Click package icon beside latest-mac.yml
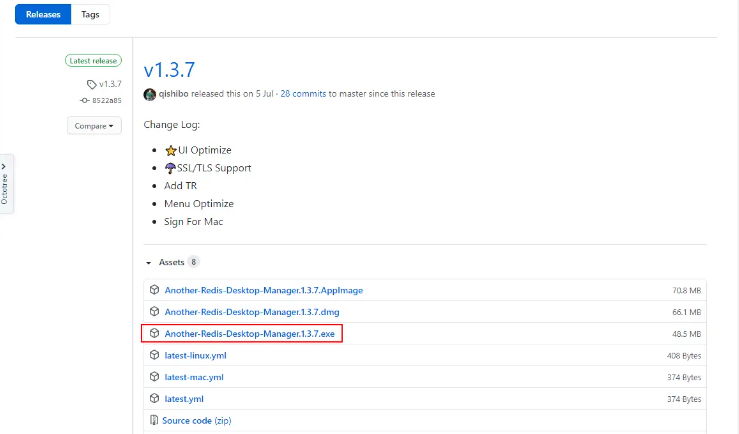The image size is (739, 434). (154, 377)
